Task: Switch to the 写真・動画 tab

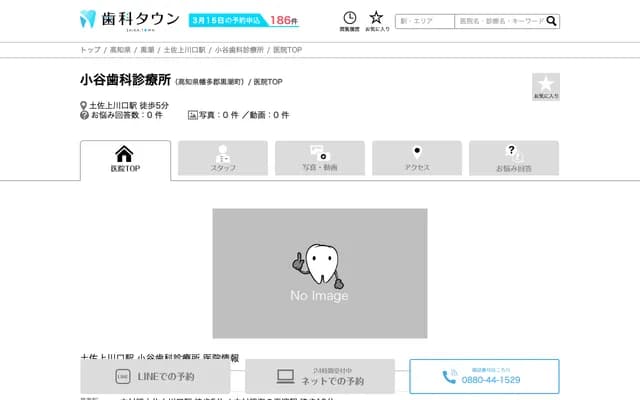Action: (x=320, y=158)
